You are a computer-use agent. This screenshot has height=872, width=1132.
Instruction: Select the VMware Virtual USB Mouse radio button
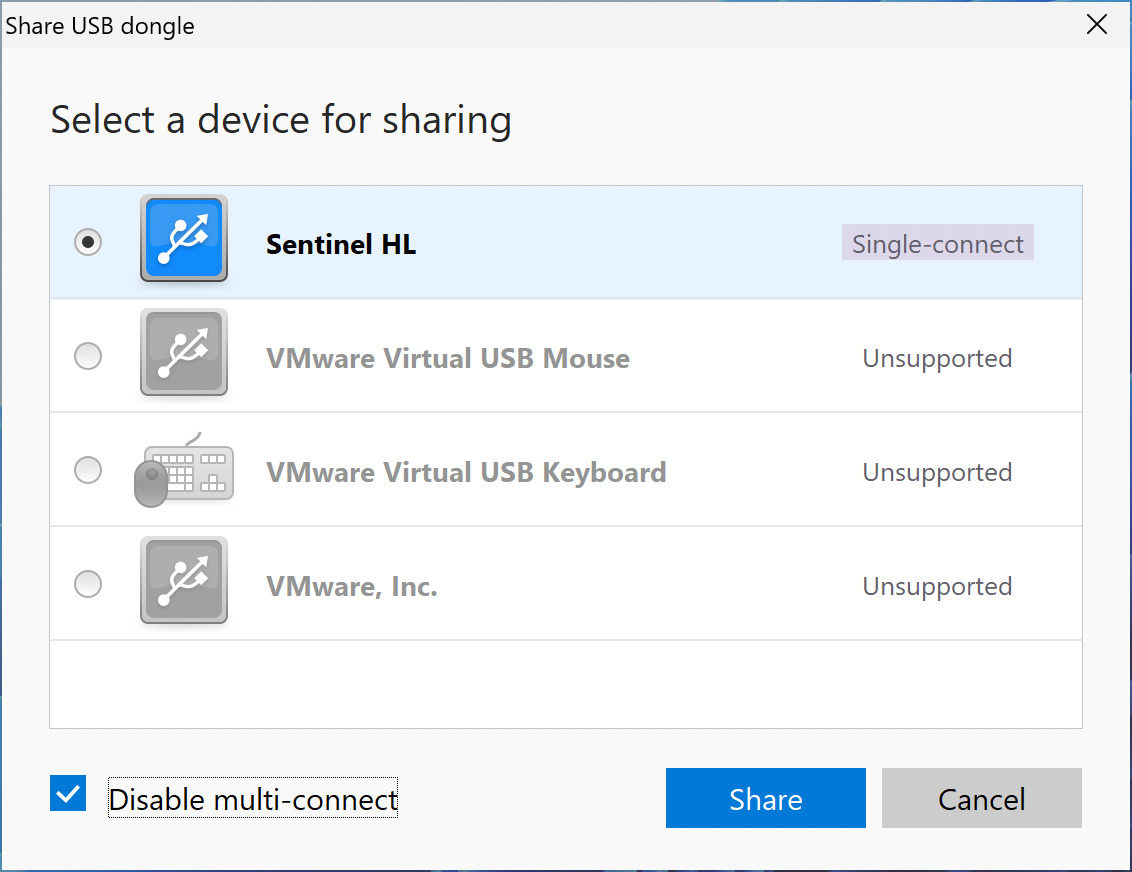[88, 356]
